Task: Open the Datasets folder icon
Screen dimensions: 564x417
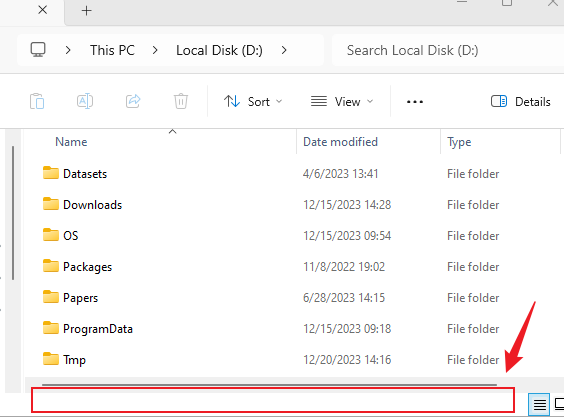Action: 50,173
